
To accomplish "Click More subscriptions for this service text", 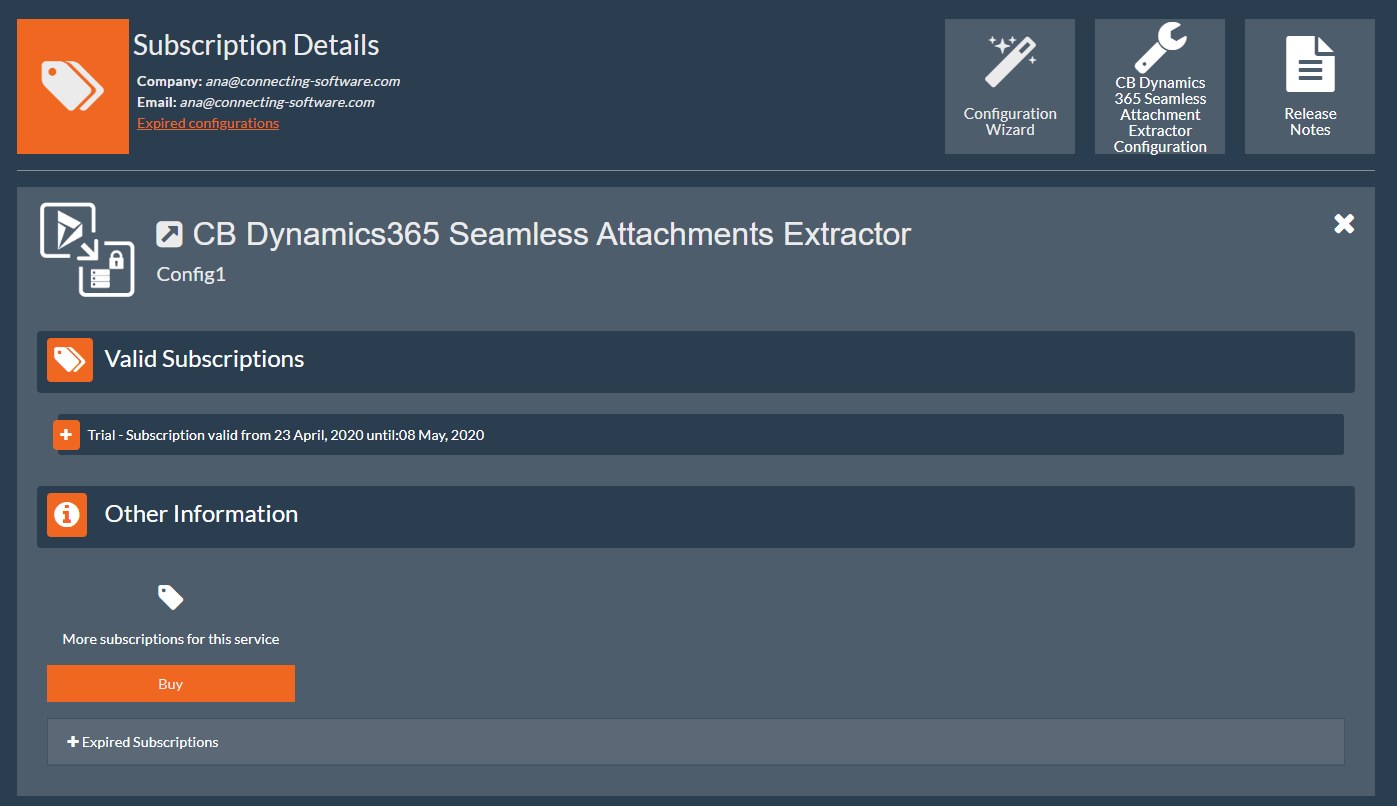I will click(171, 639).
